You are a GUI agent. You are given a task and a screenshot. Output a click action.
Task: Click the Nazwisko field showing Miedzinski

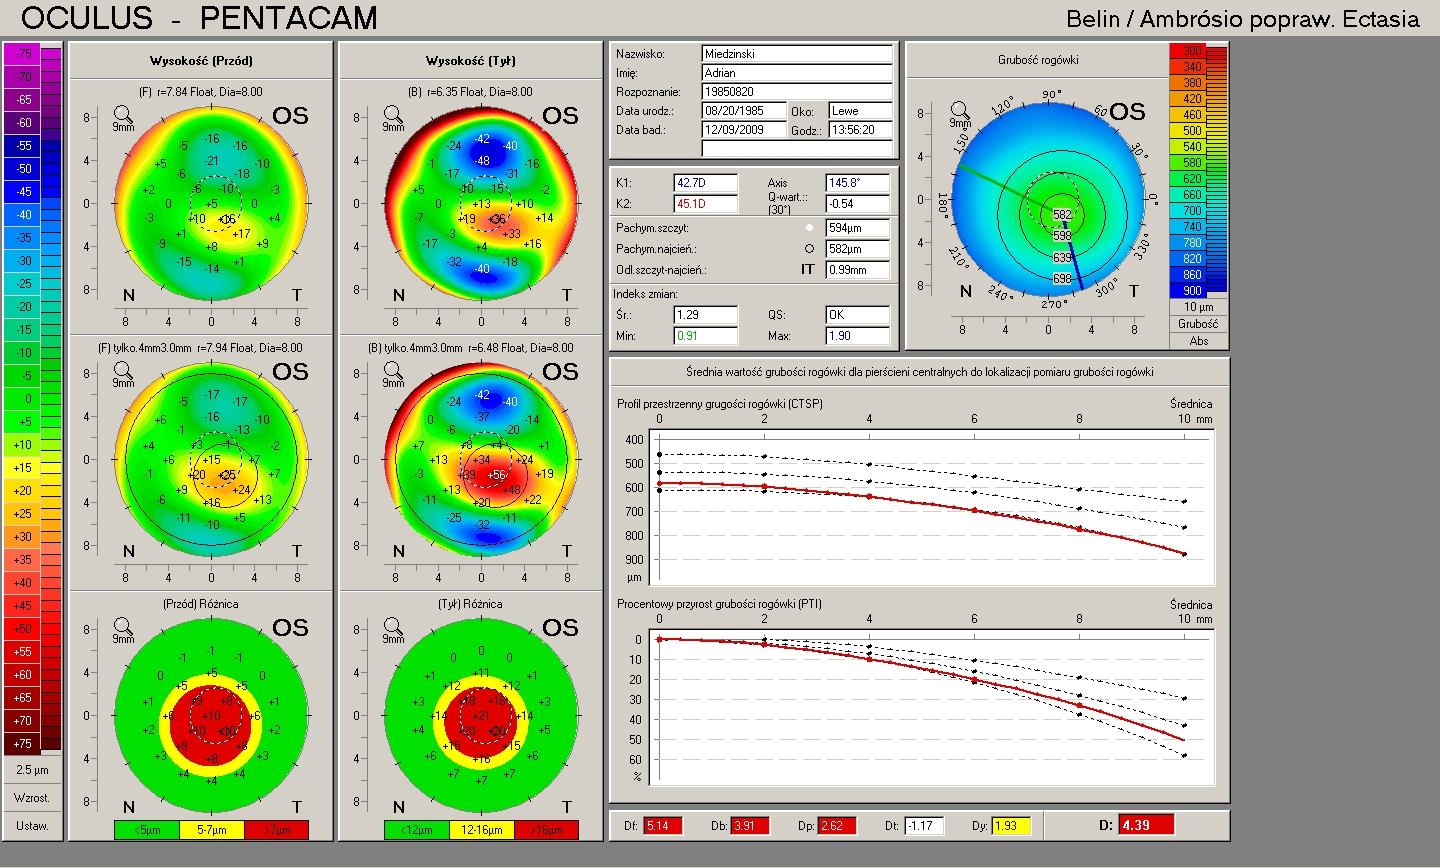click(796, 54)
